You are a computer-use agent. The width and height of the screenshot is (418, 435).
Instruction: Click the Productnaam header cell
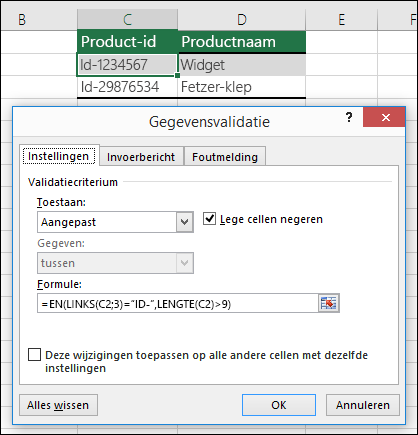point(242,42)
